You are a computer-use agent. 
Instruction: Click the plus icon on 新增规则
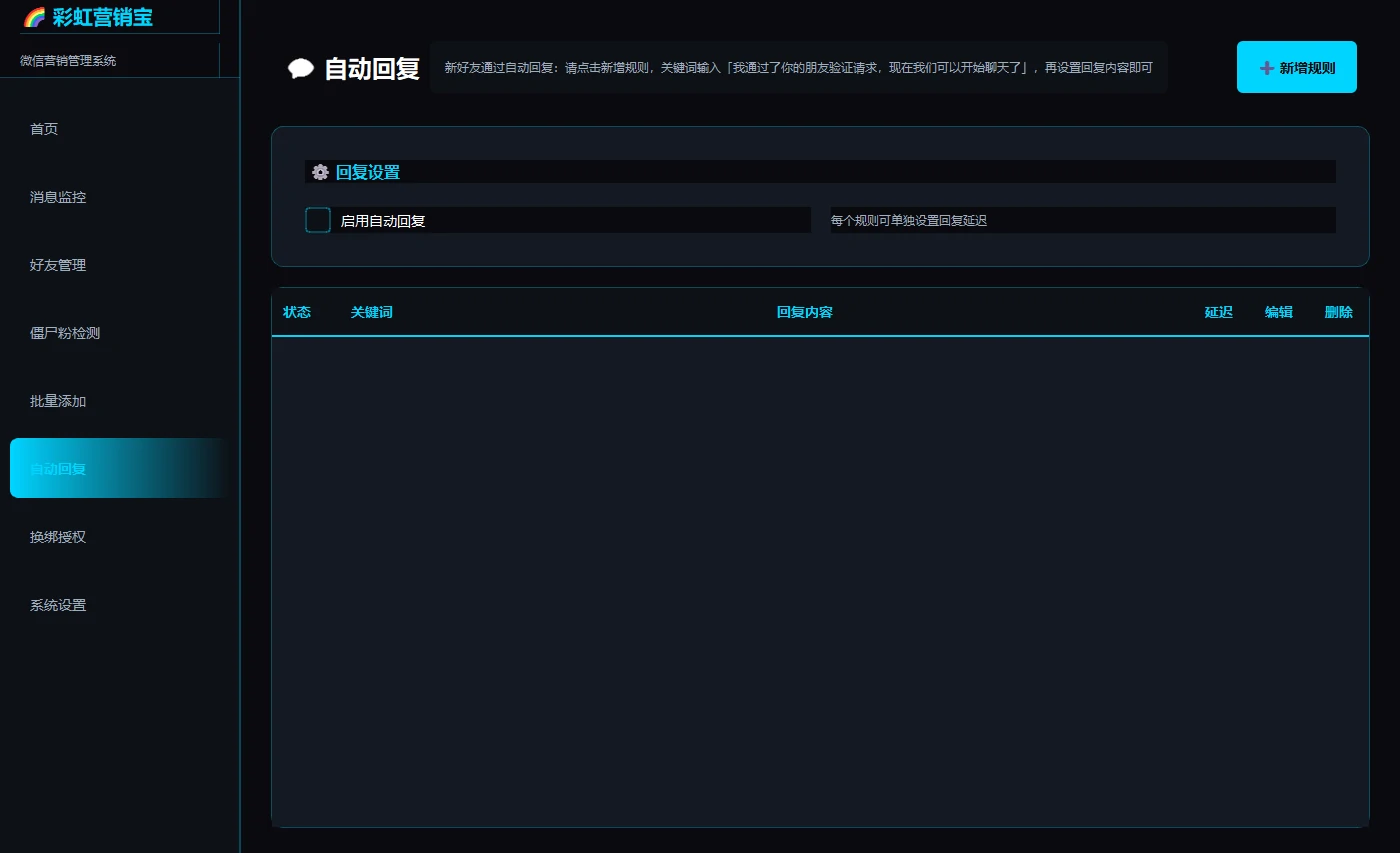1267,68
